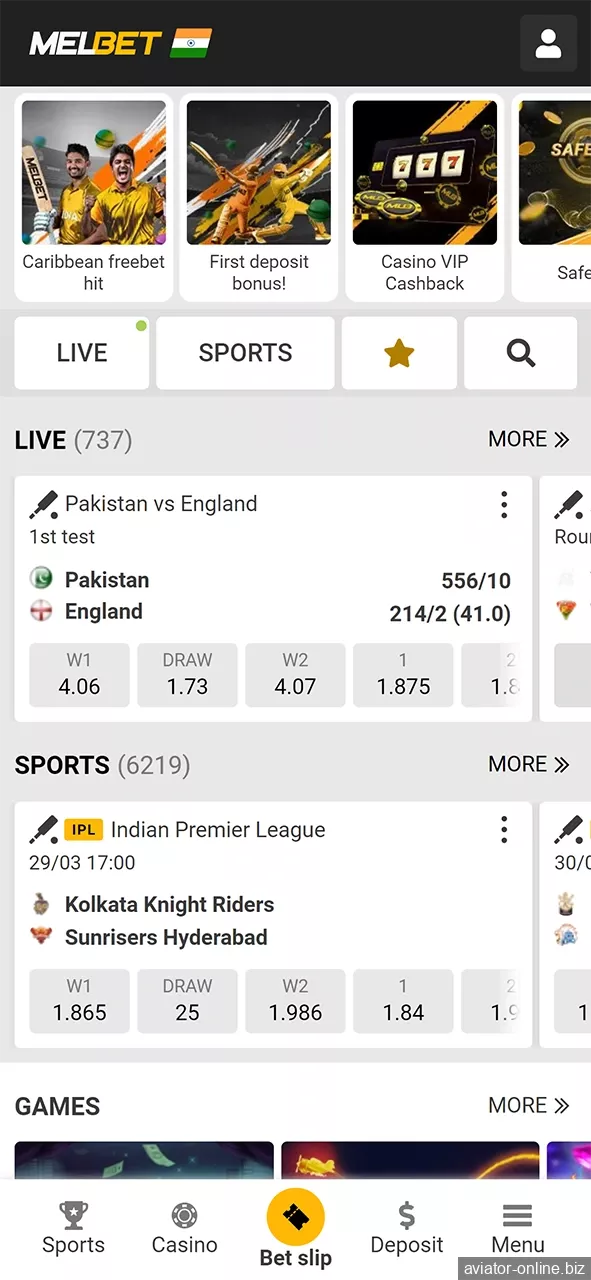This screenshot has width=591, height=1280.
Task: Open the Casino VIP Cashback banner thumbnail
Action: (424, 171)
